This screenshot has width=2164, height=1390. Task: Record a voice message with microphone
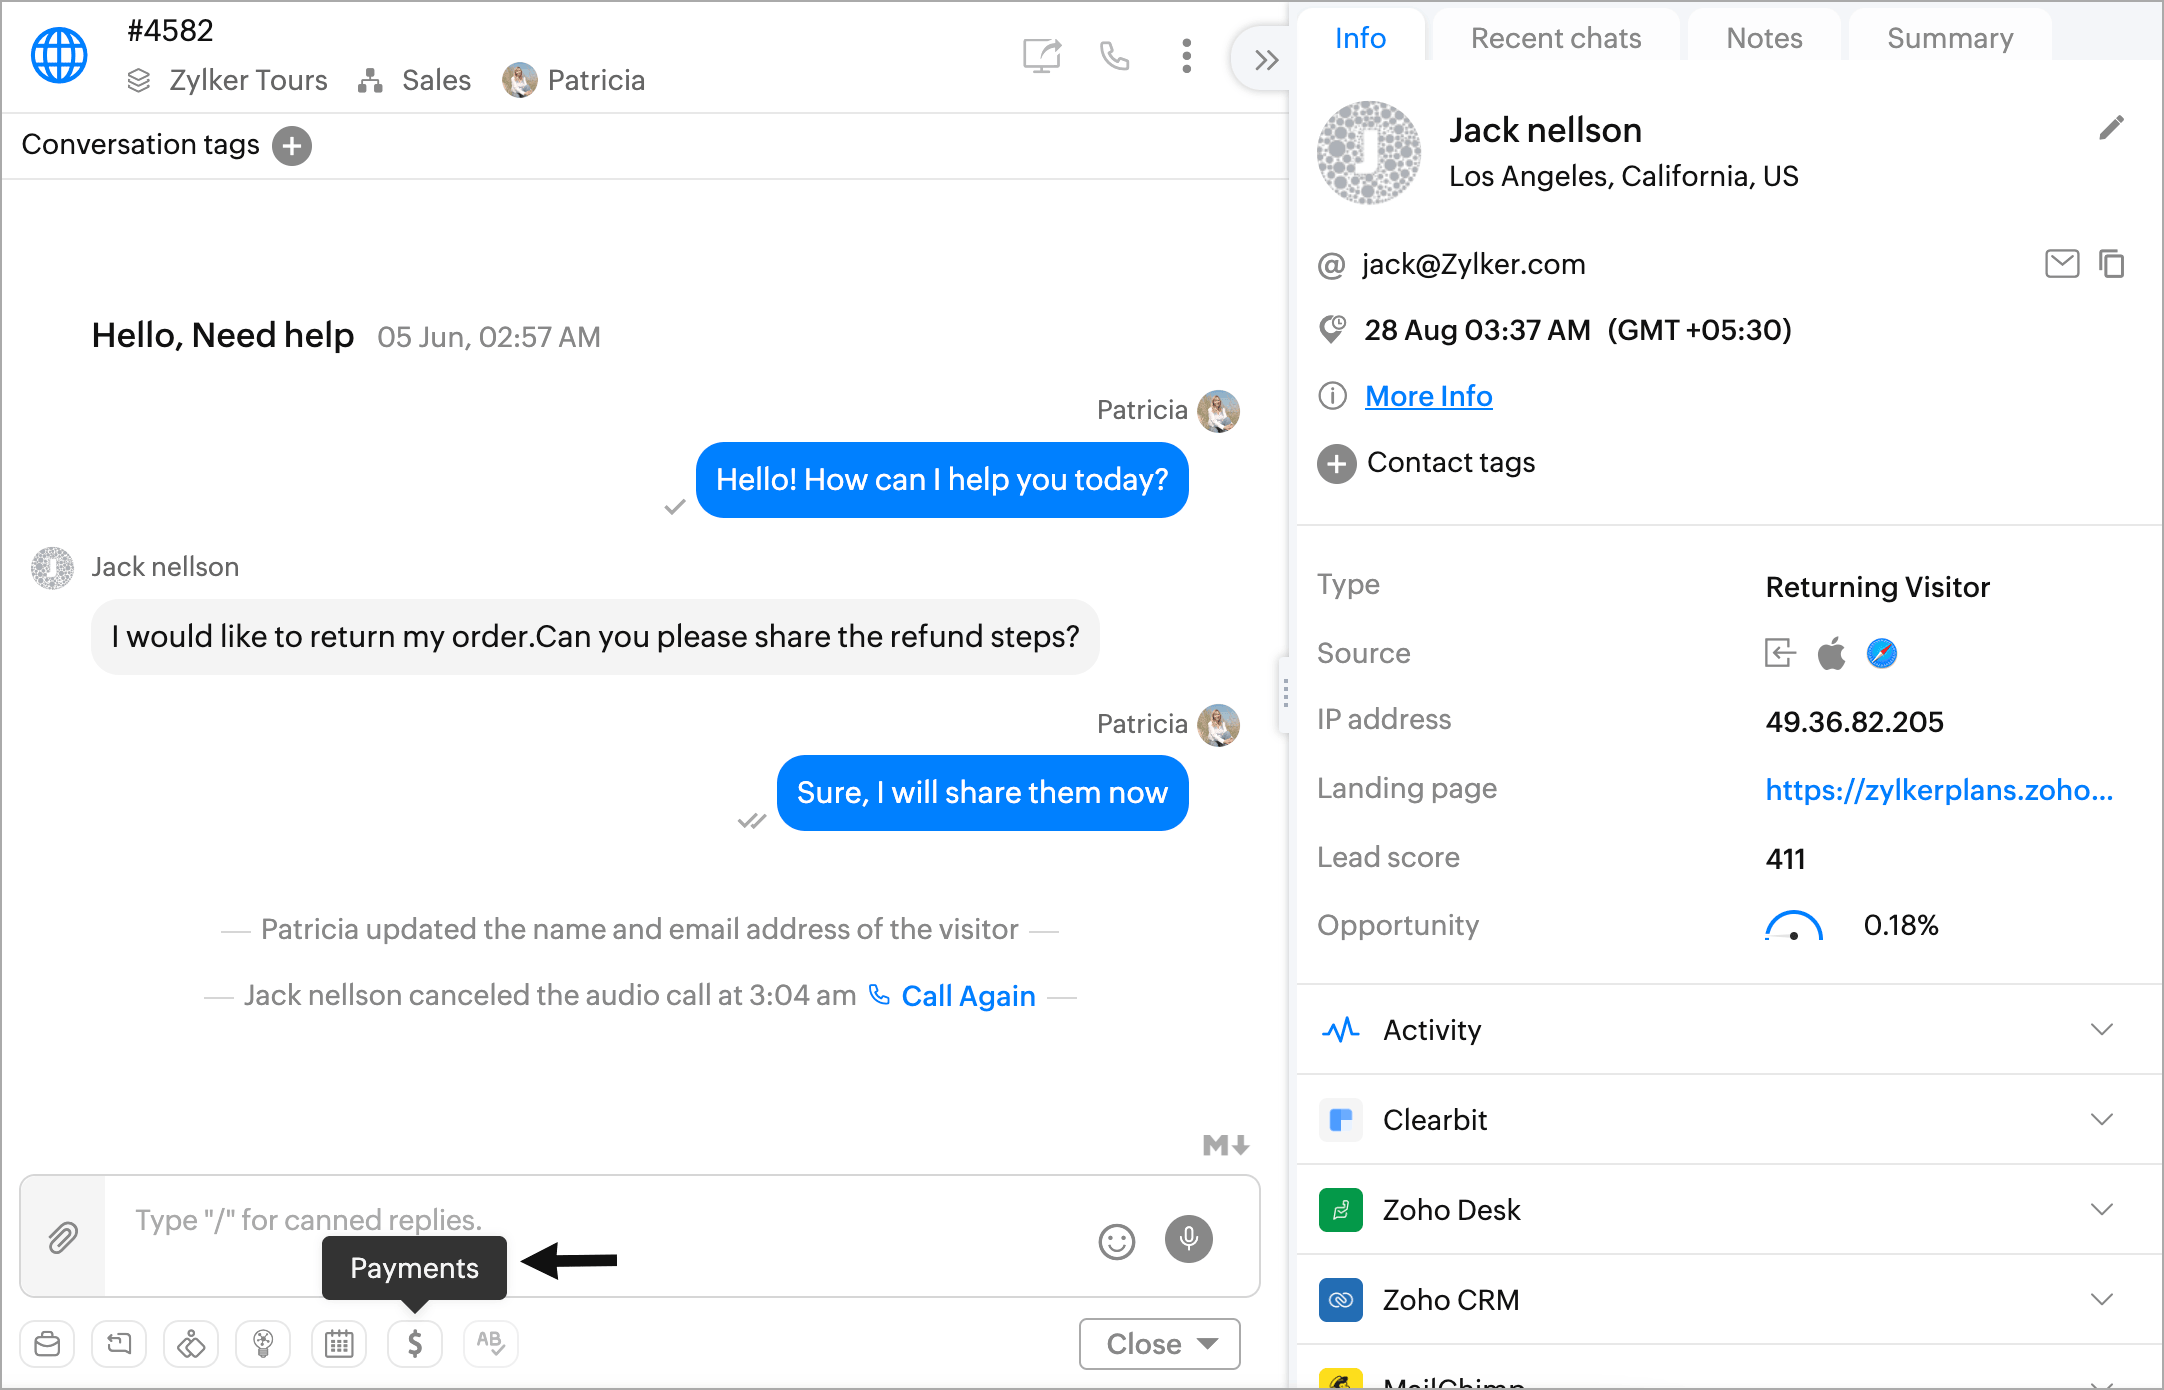1188,1239
